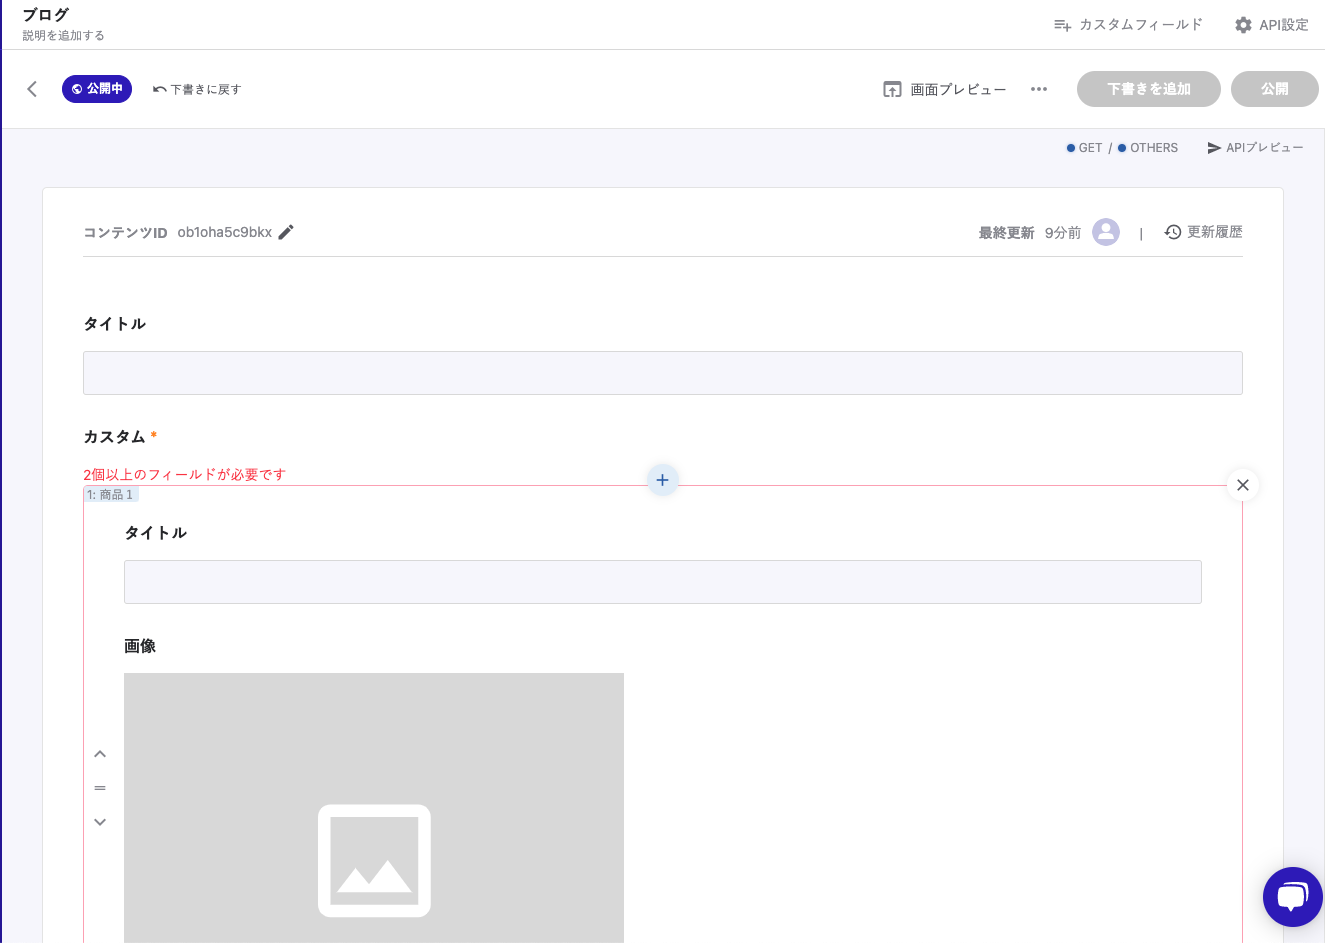Click the plus icon to add field

[x=662, y=480]
